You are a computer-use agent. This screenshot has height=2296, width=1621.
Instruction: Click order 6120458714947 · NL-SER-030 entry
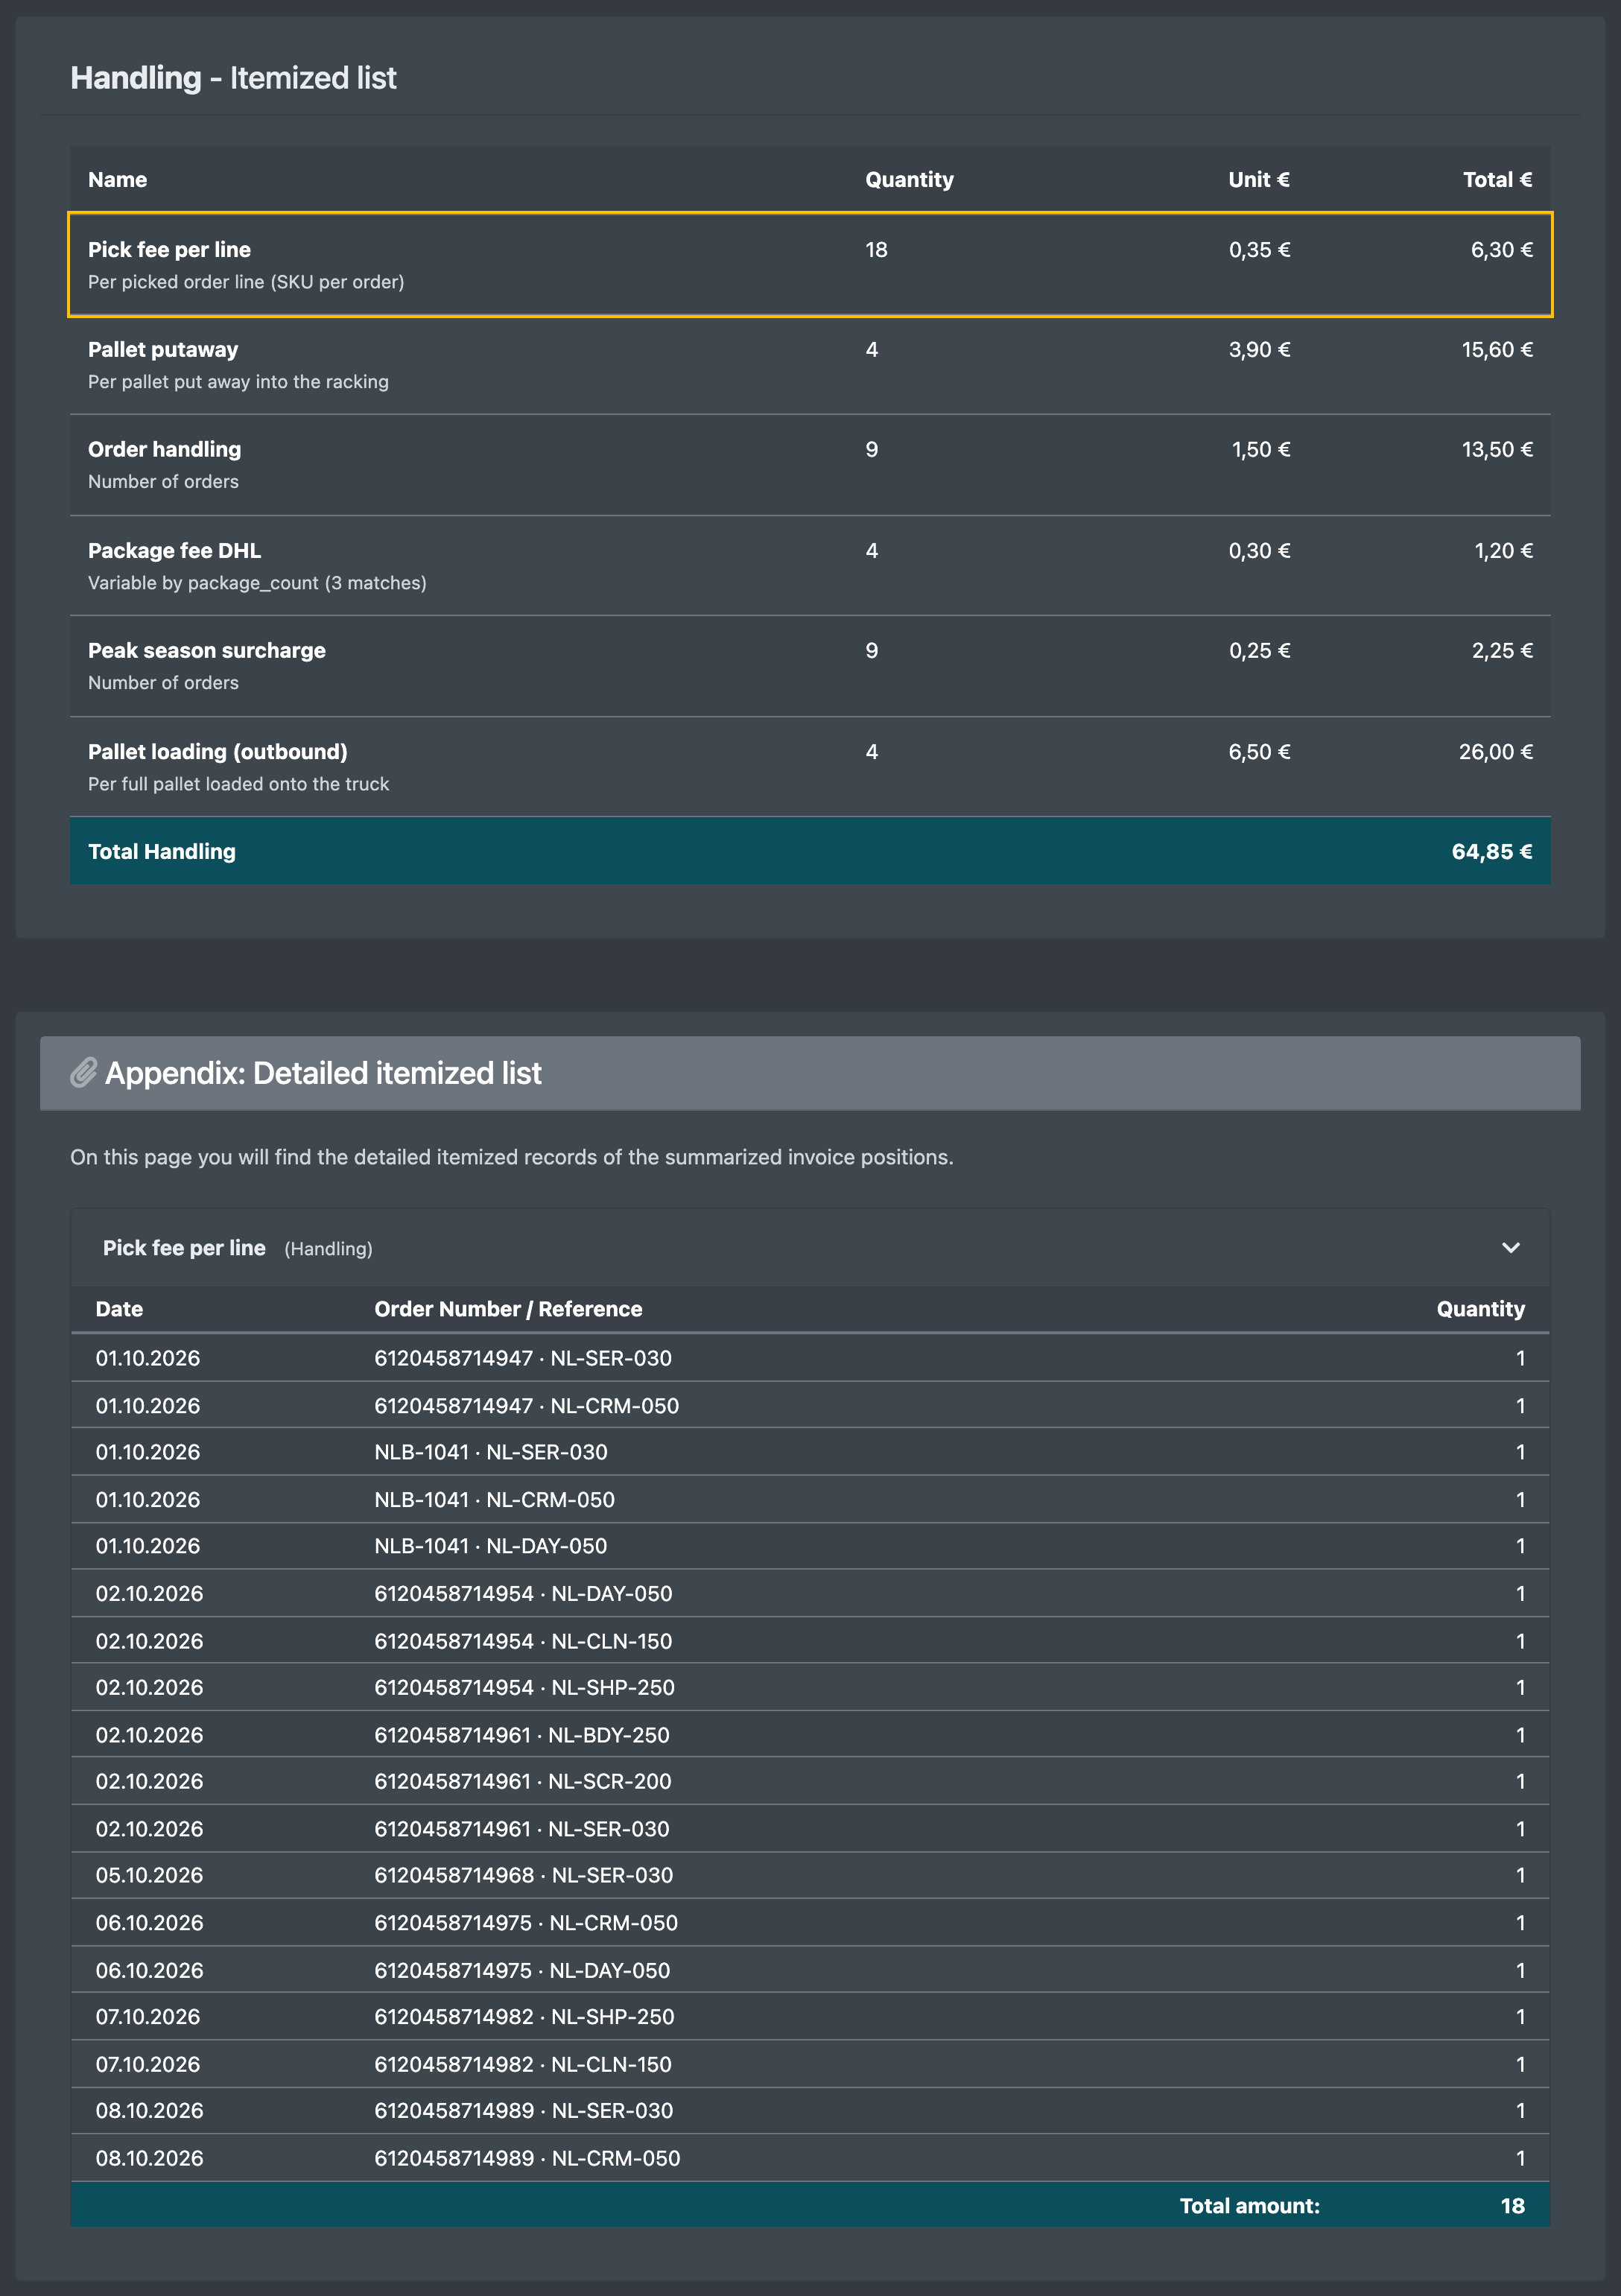523,1358
